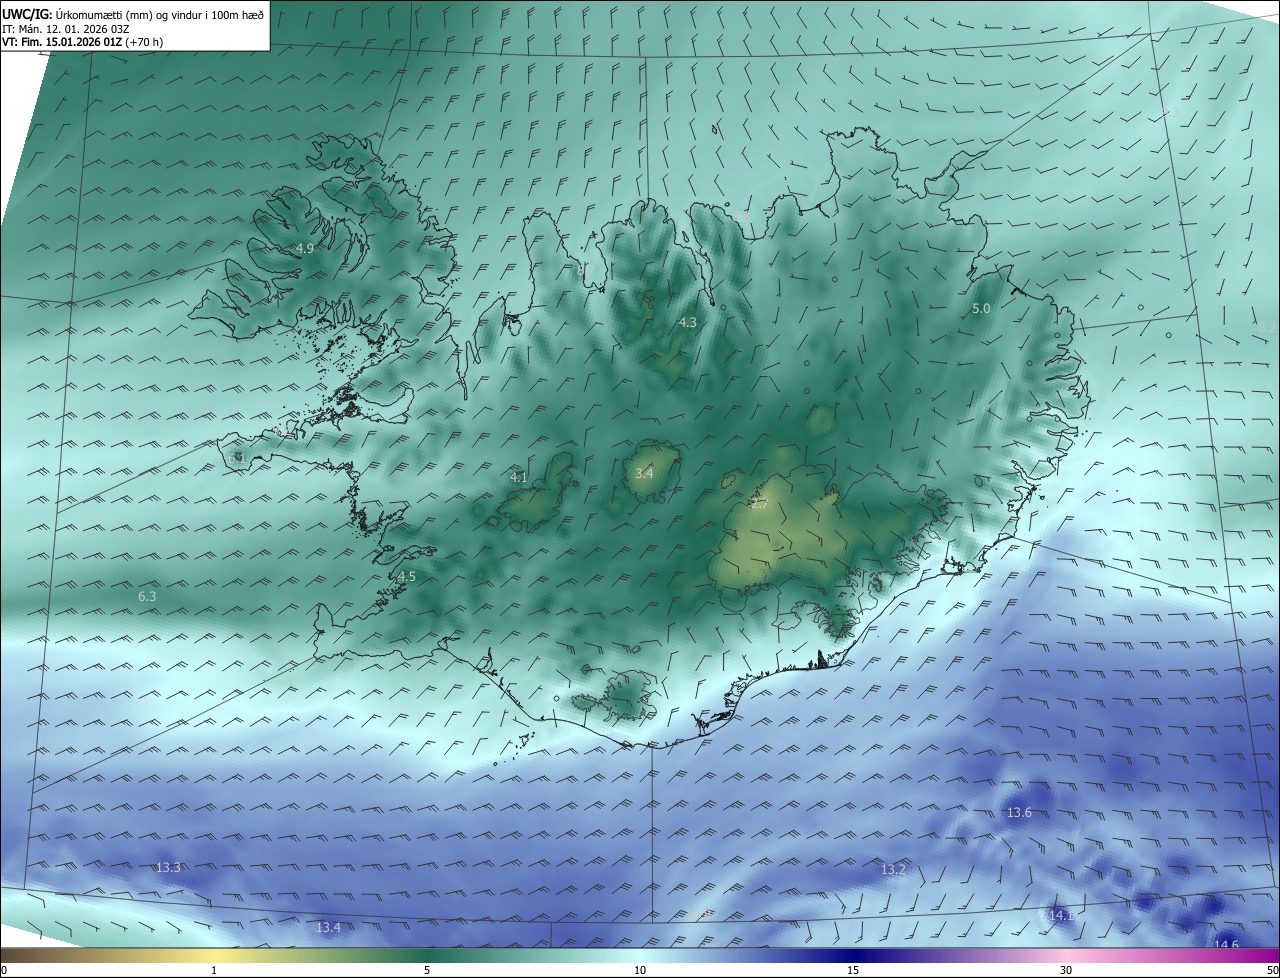Click the 4.9 value over the Westfjords

(304, 248)
